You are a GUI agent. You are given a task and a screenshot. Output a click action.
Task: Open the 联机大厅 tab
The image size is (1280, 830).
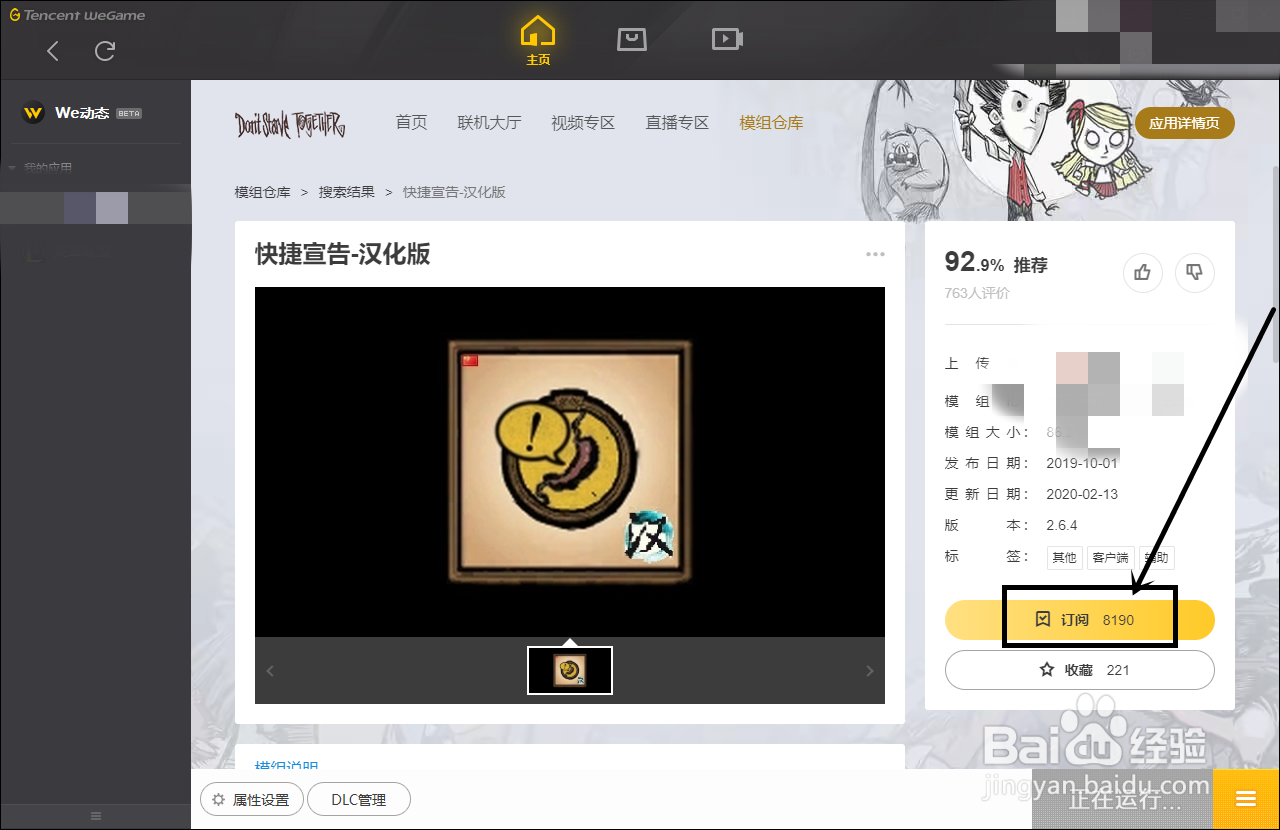490,123
